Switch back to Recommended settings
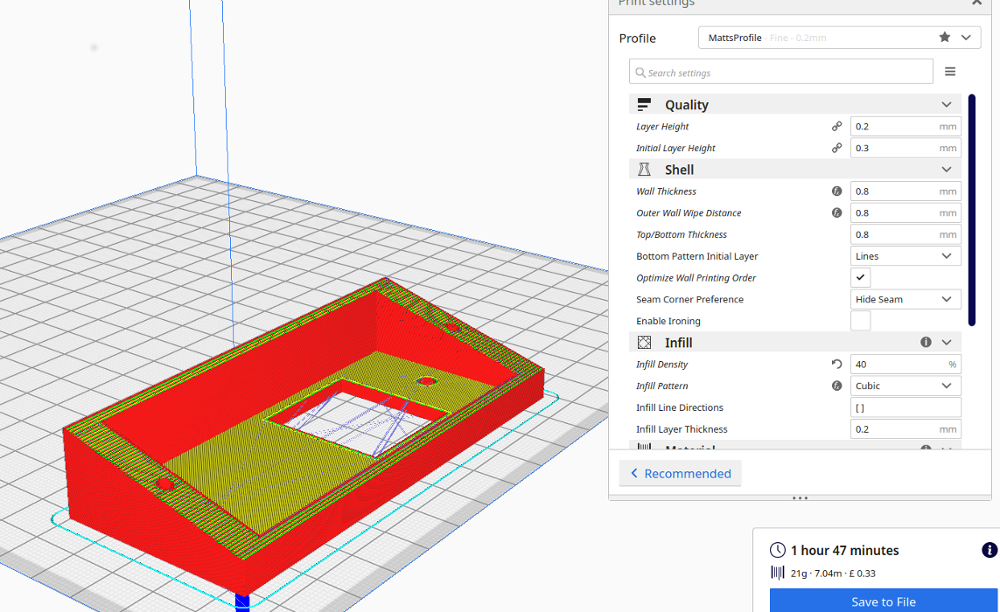Screen dimensions: 1000x612 point(680,474)
